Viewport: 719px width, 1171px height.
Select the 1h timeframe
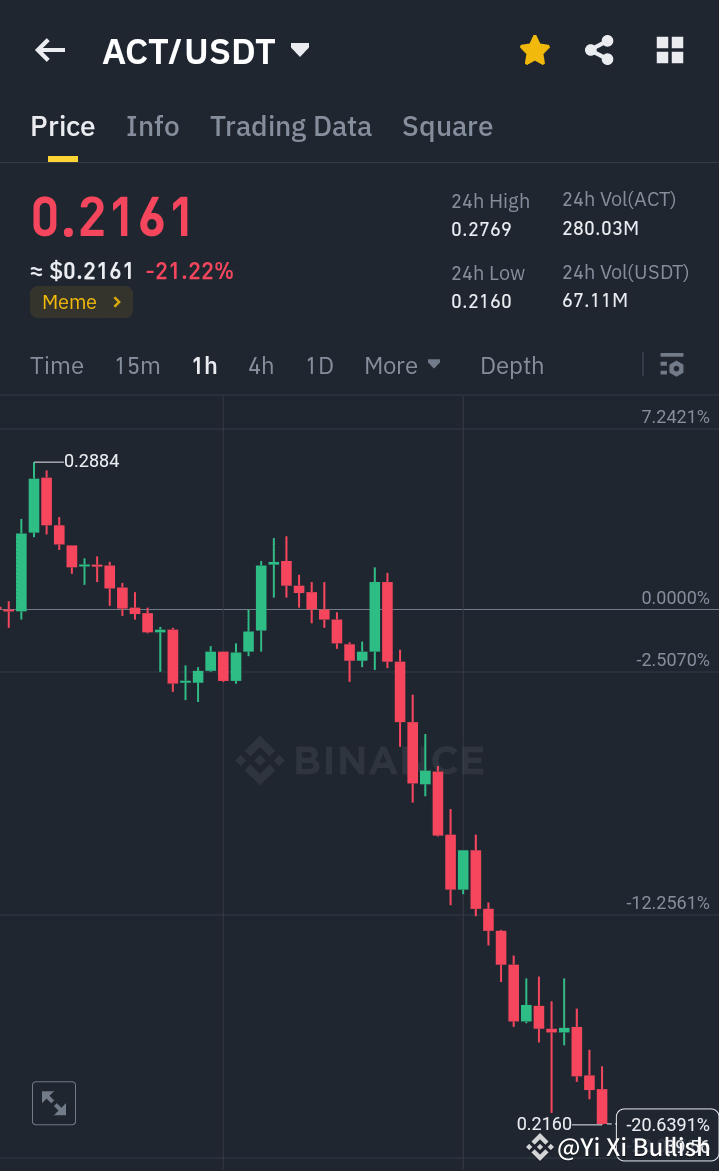click(204, 365)
